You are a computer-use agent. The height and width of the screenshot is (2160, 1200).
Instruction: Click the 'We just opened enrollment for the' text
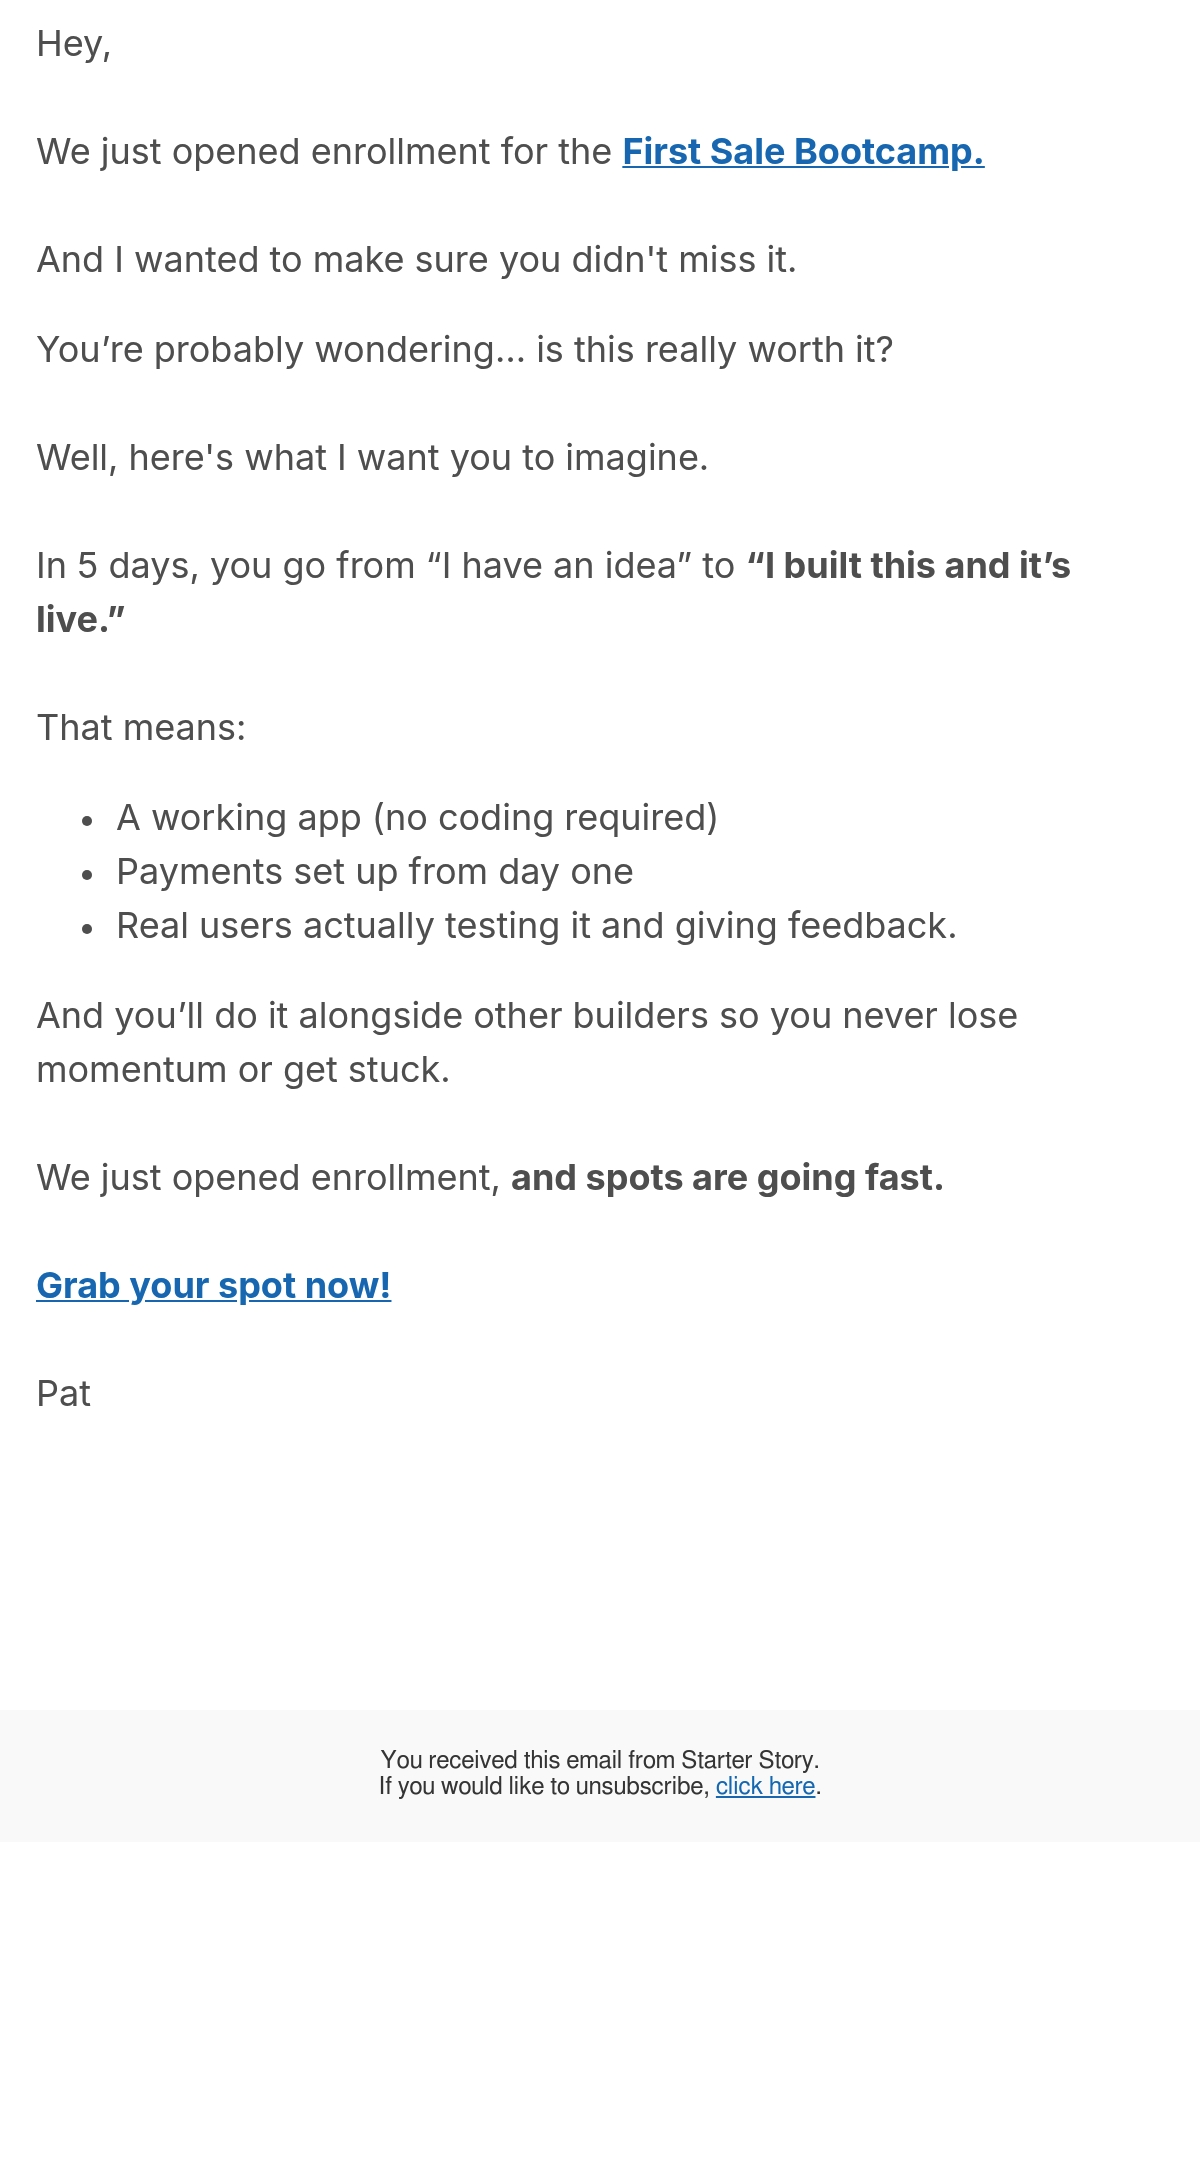324,152
